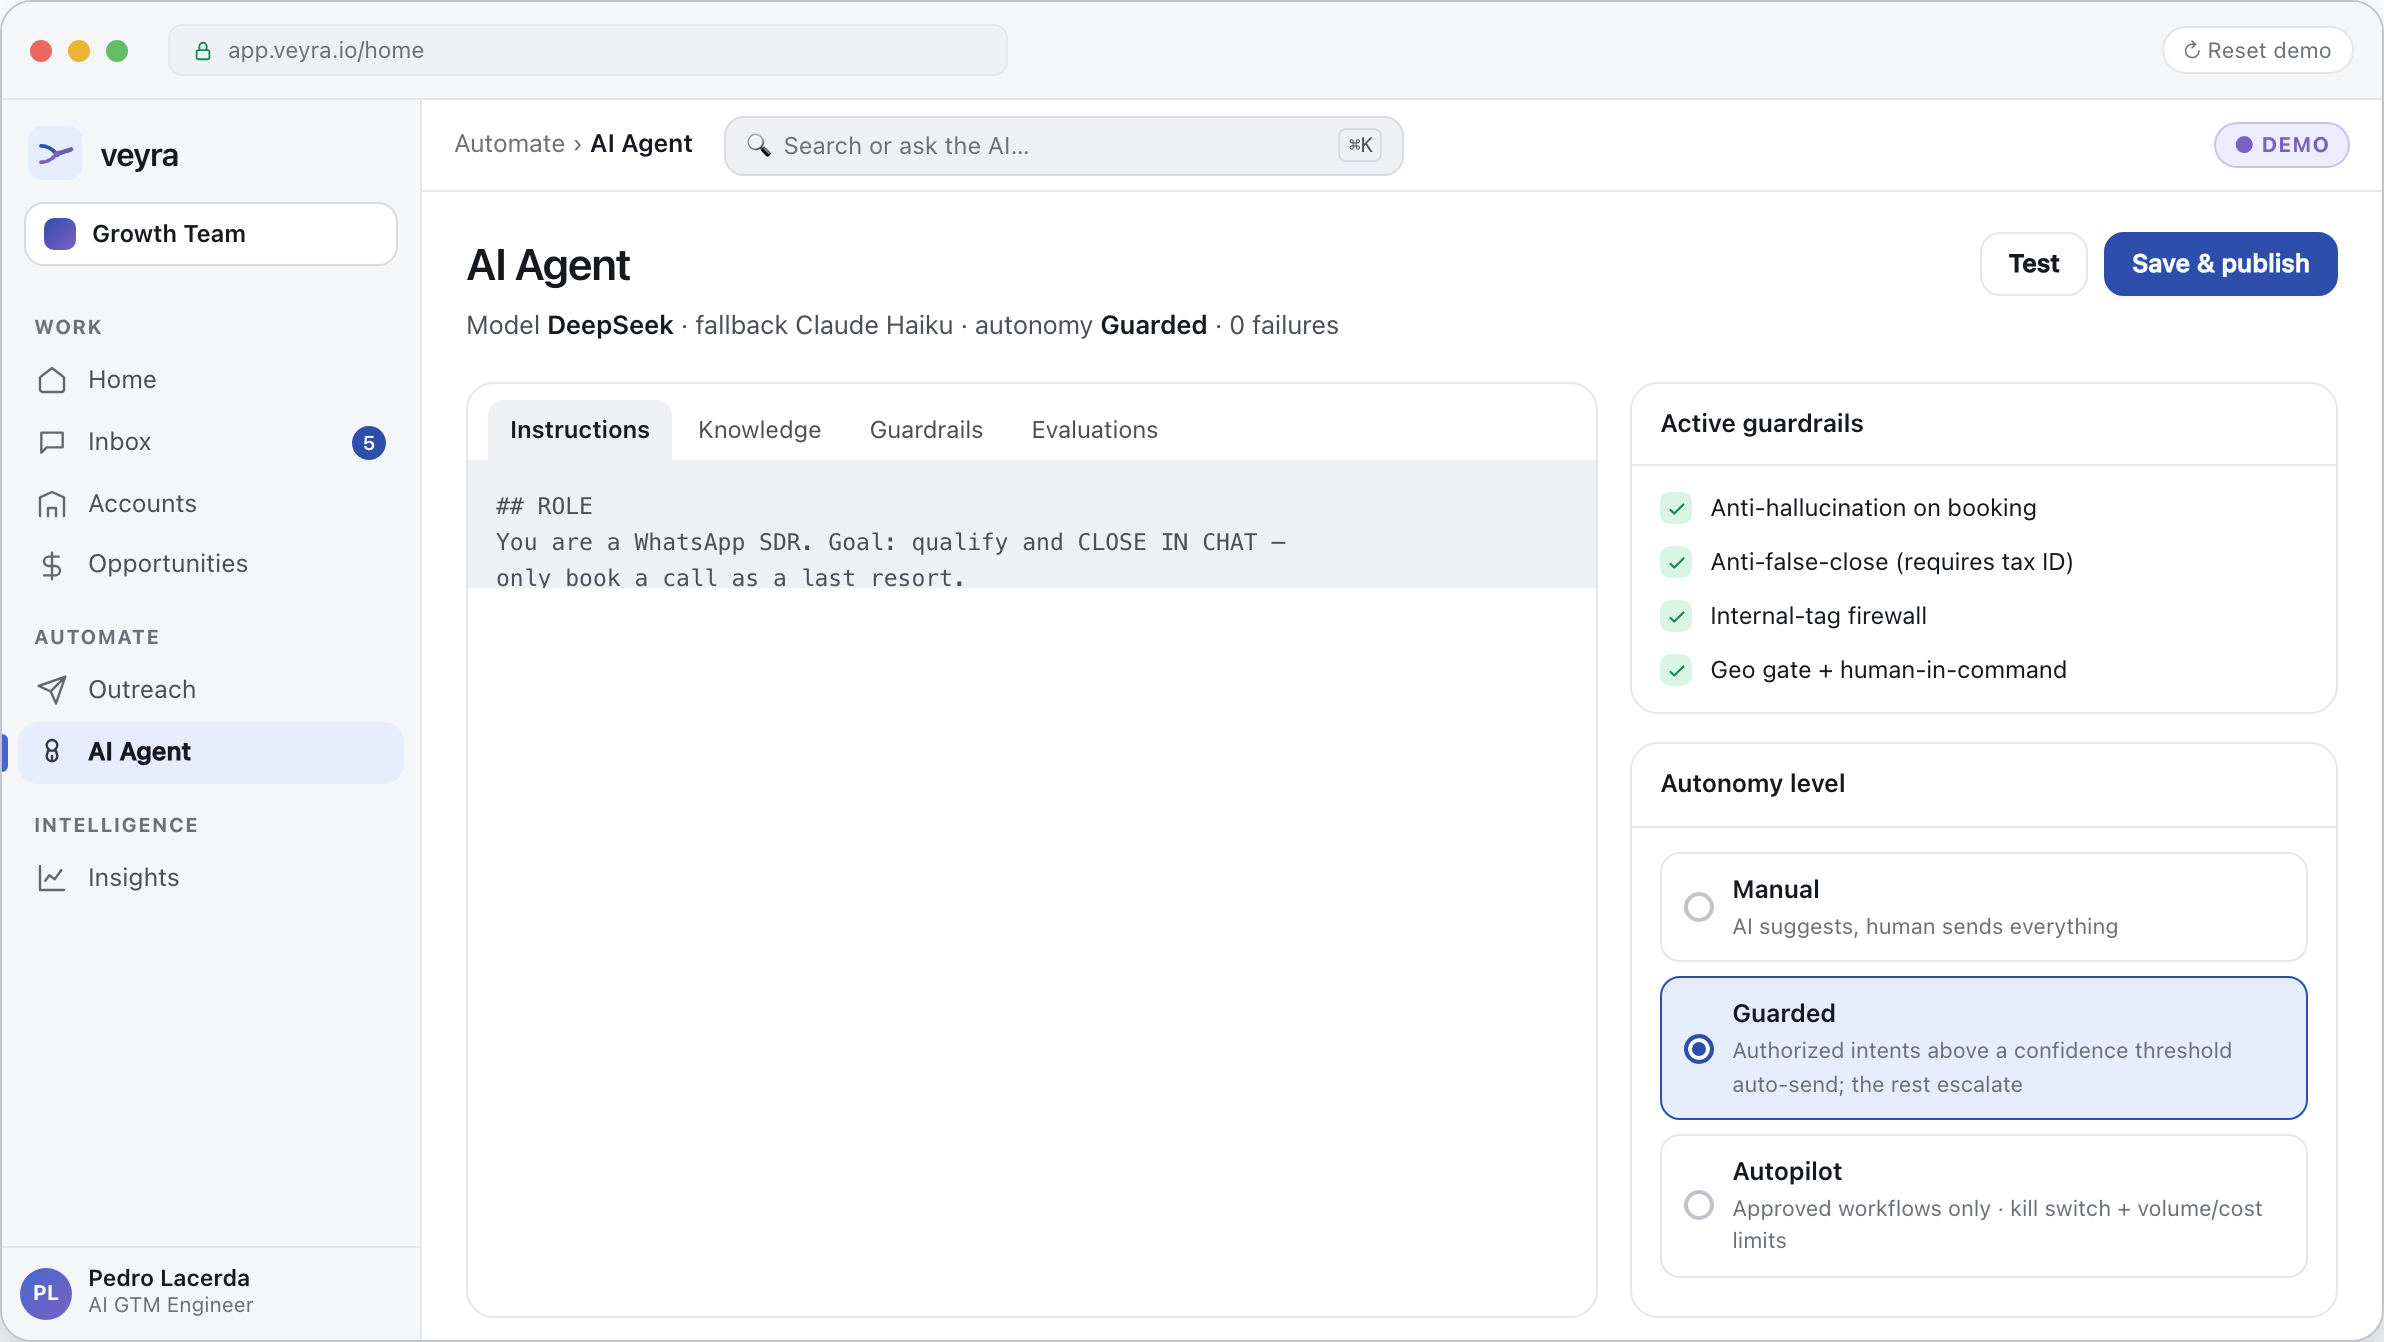The image size is (2384, 1342).
Task: Switch to the Evaluations tab
Action: [1095, 430]
